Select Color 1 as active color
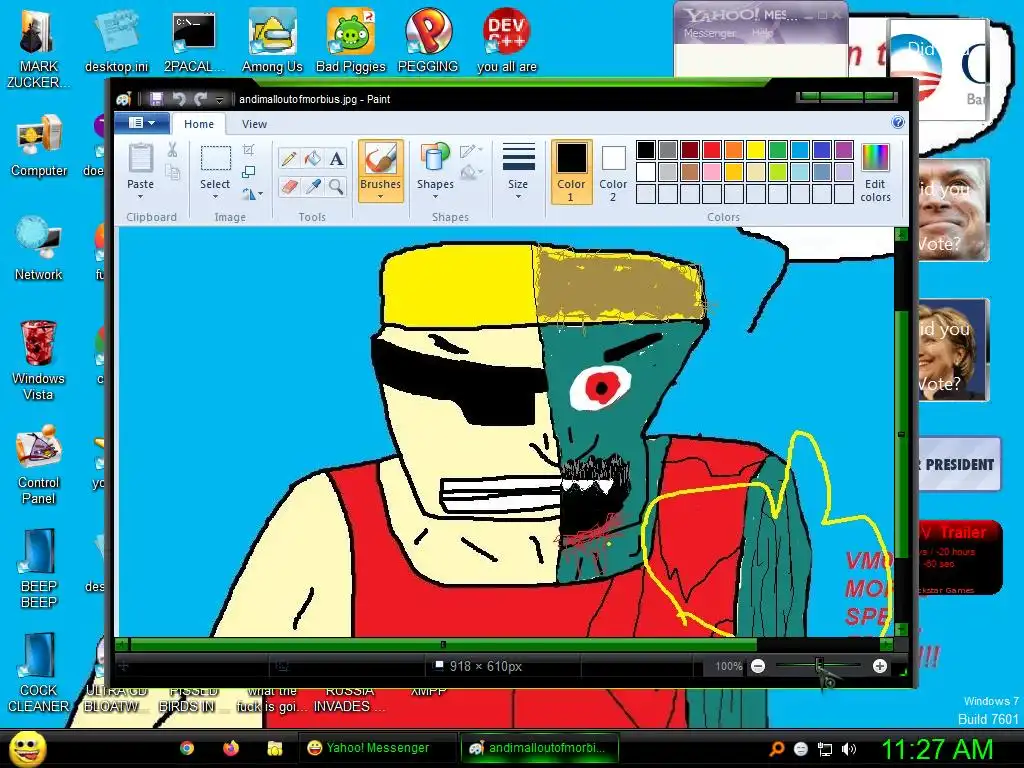 tap(571, 172)
